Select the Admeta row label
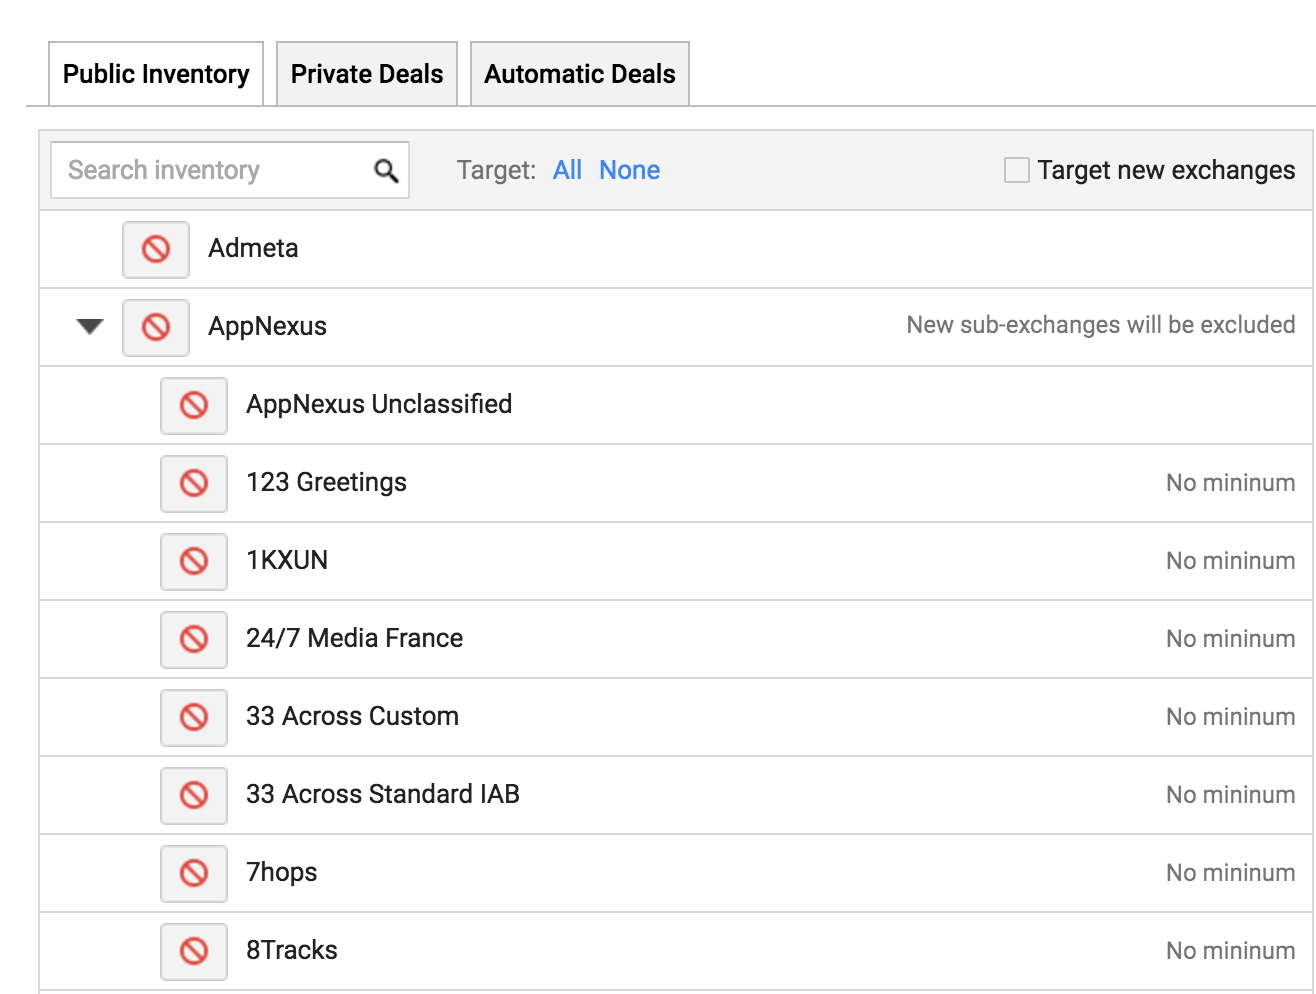The height and width of the screenshot is (994, 1316). pos(253,248)
